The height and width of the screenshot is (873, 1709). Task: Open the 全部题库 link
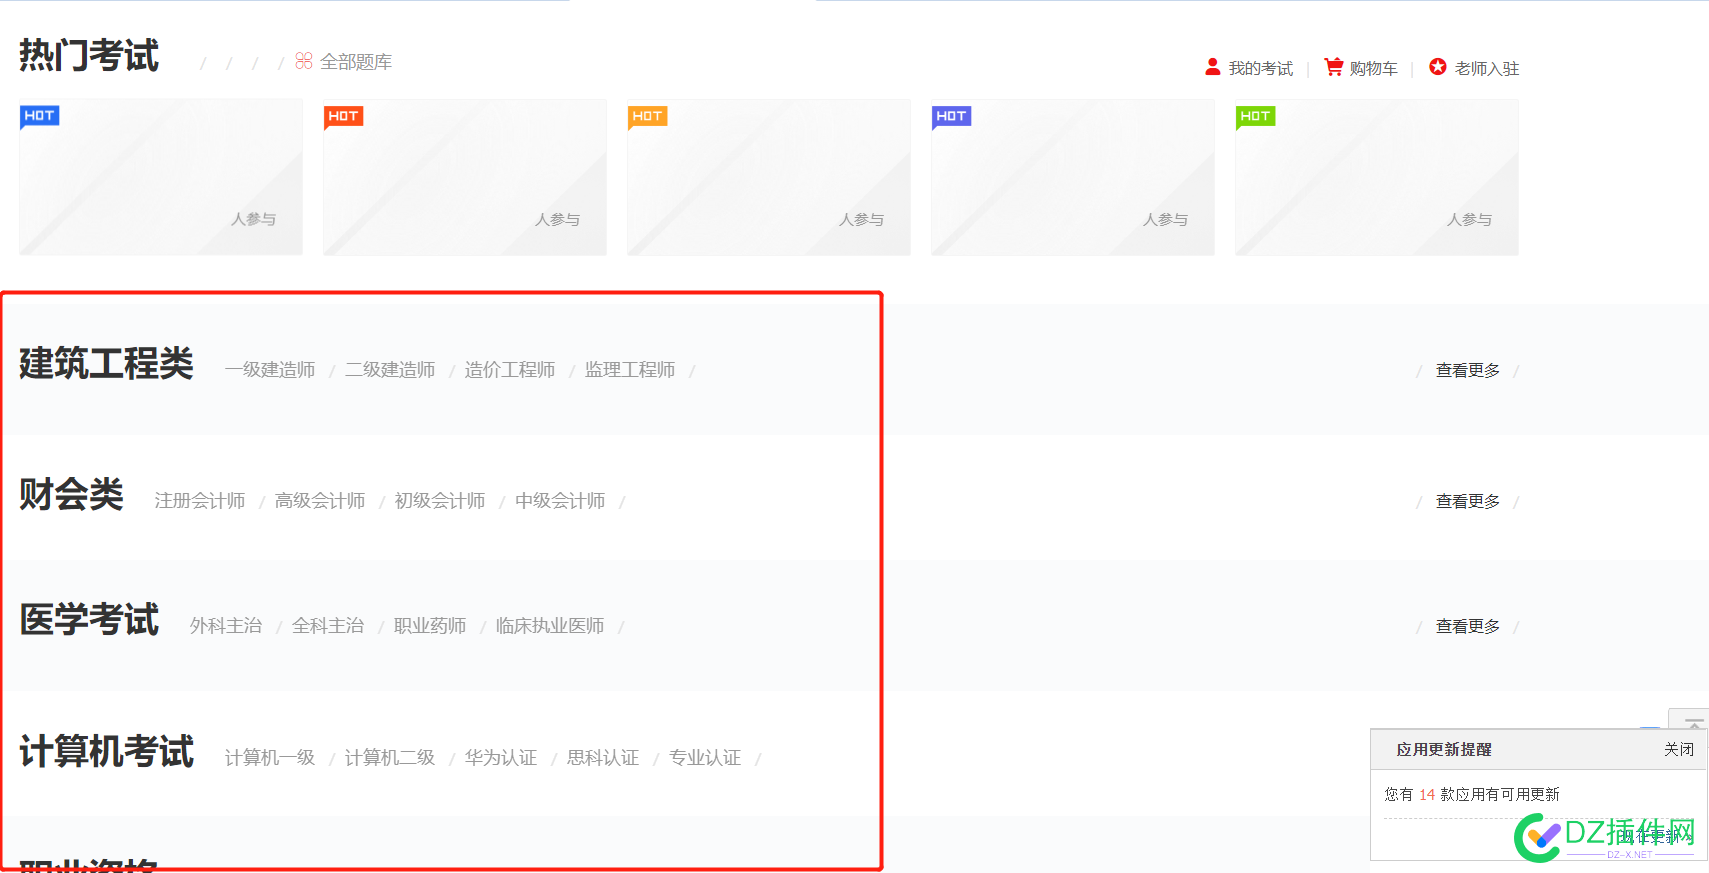pos(356,62)
